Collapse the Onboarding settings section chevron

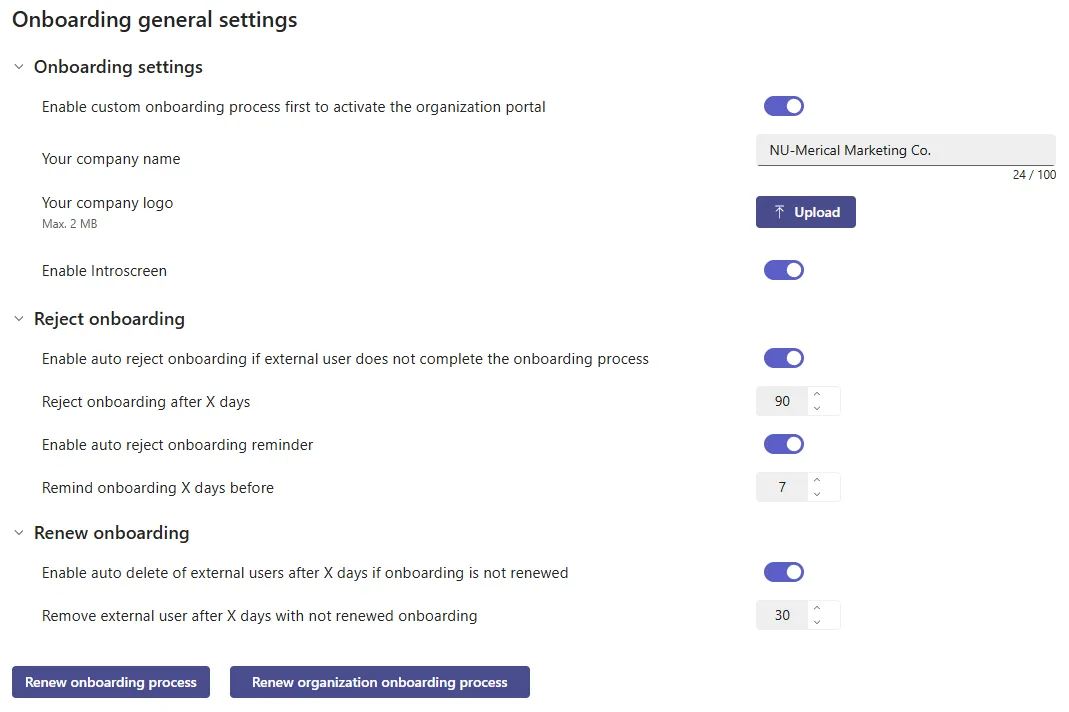(x=19, y=67)
